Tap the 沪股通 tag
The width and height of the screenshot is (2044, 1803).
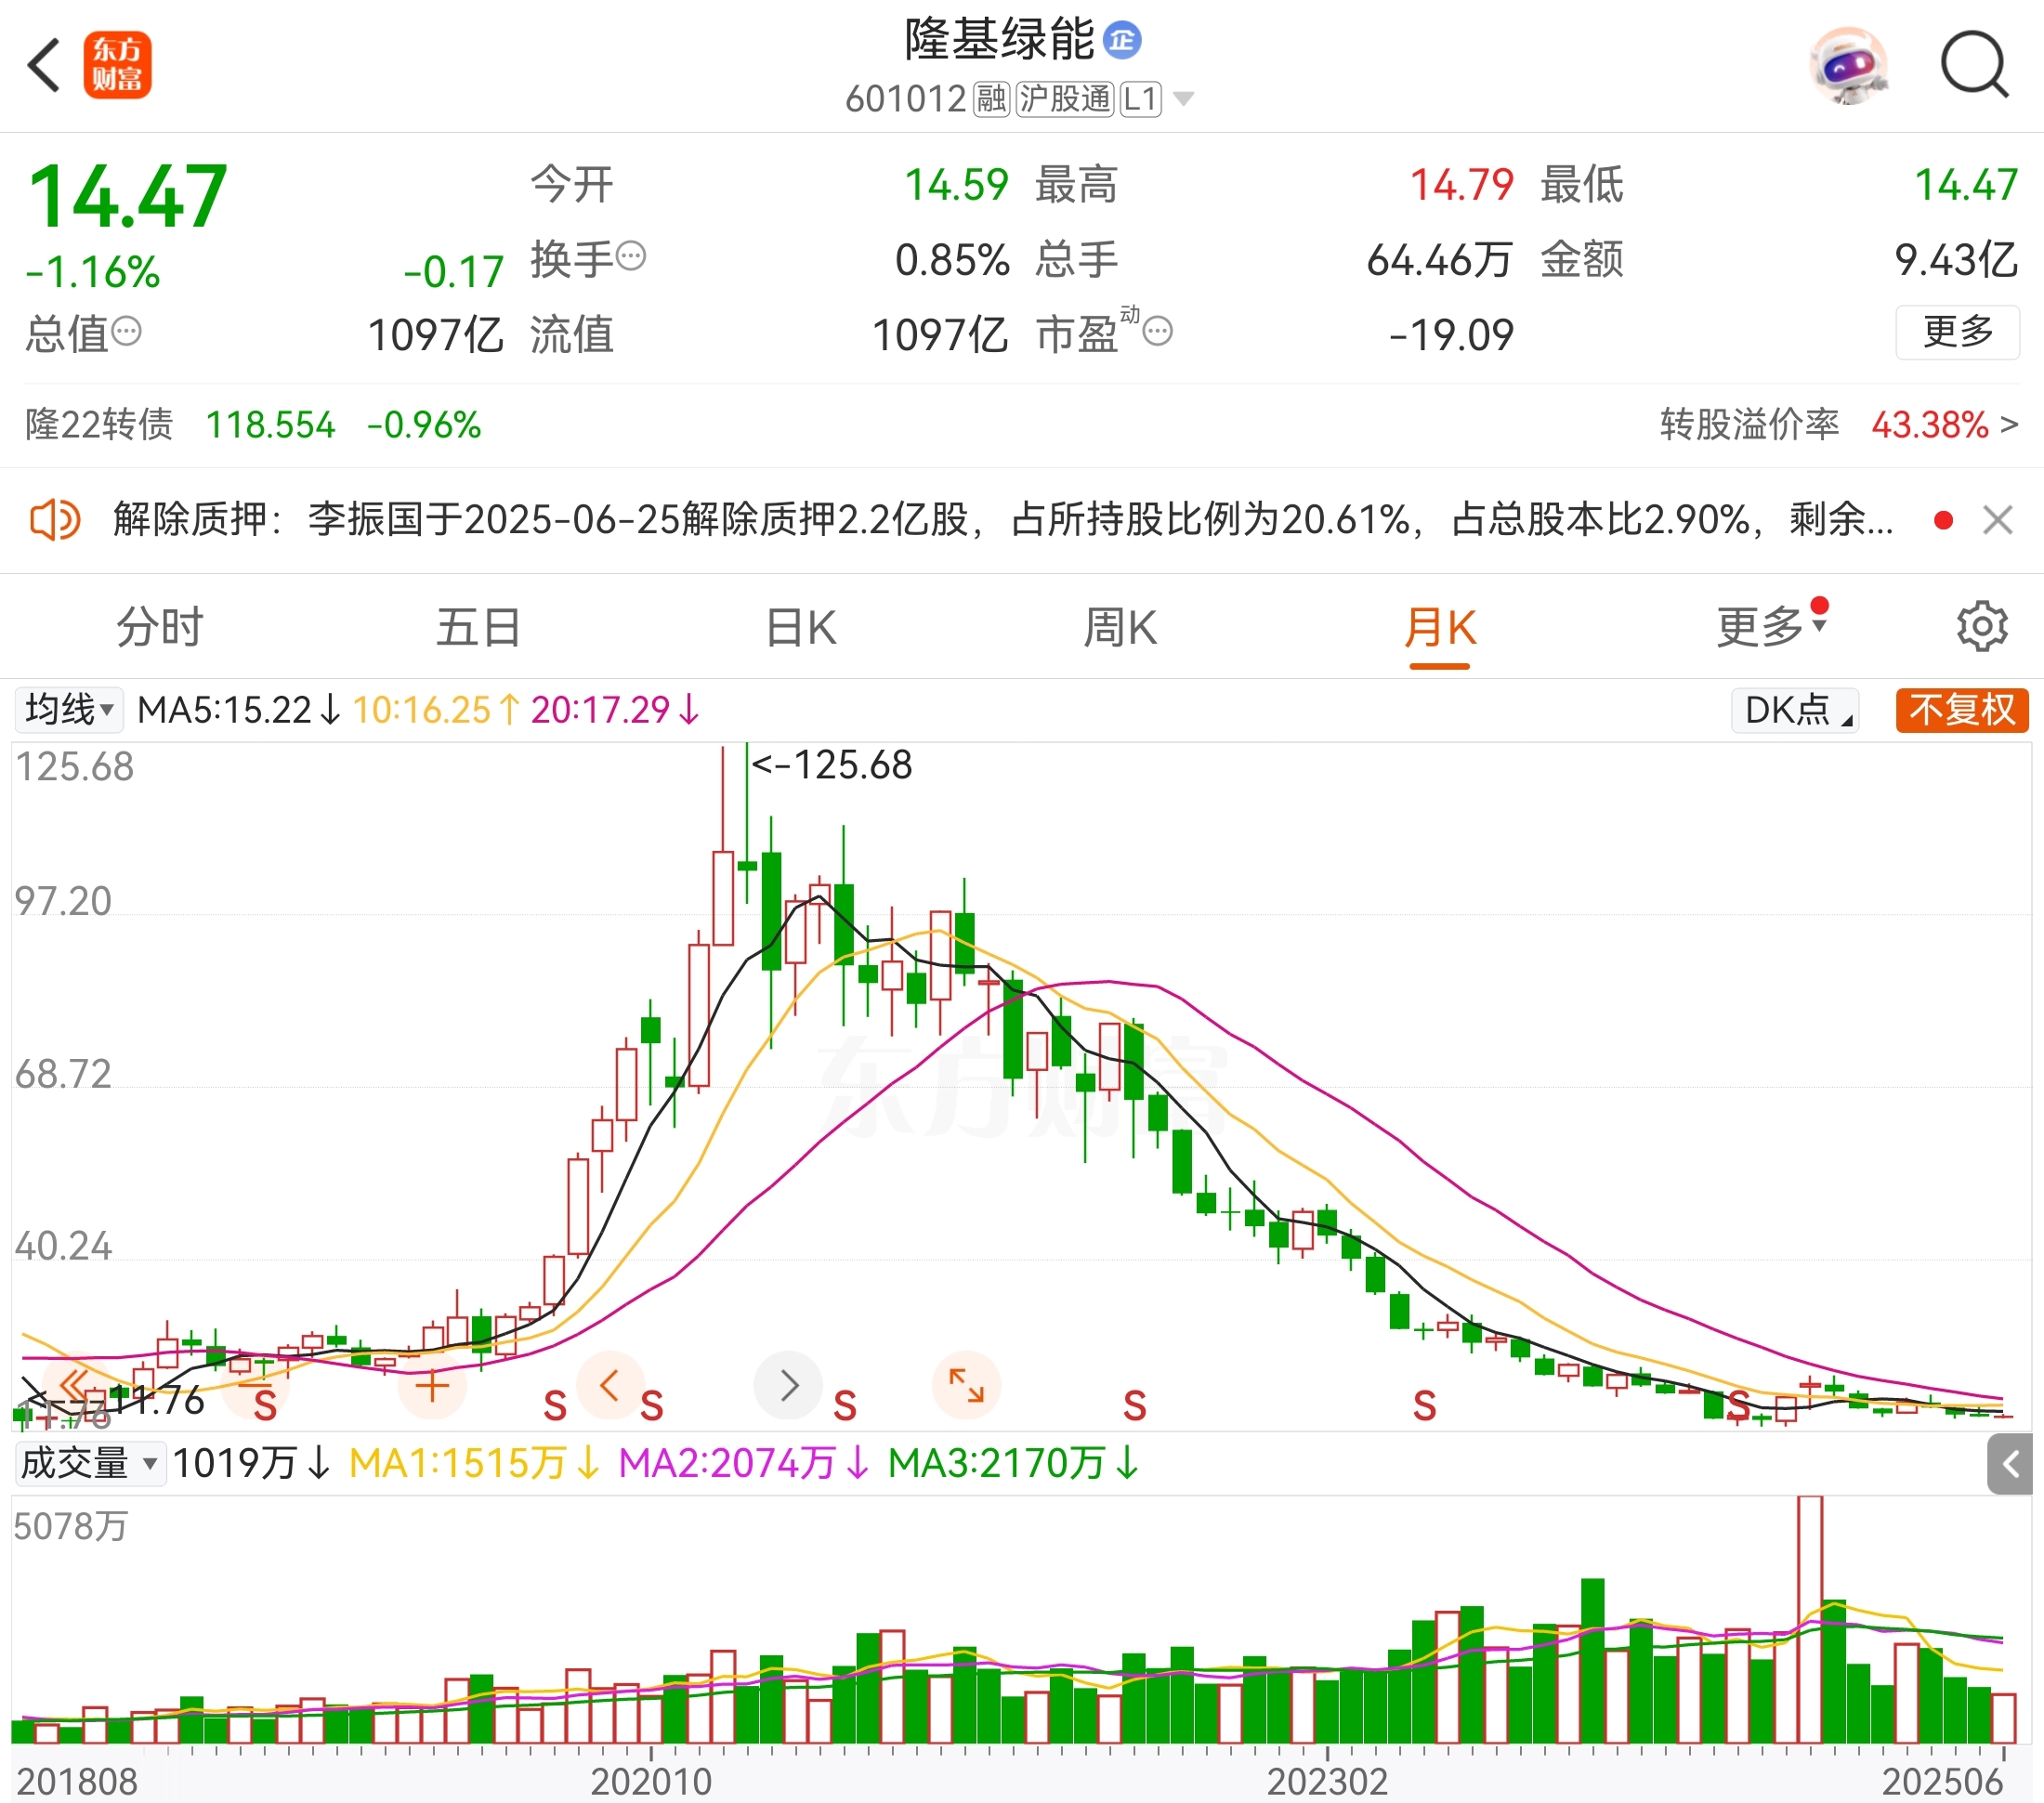pyautogui.click(x=1065, y=99)
